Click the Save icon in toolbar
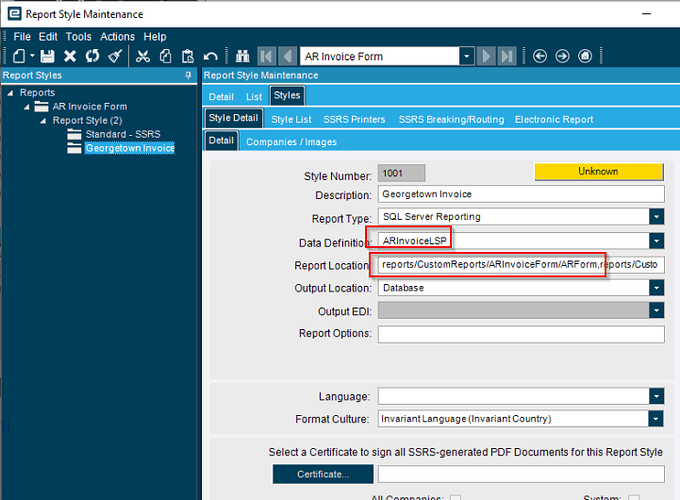This screenshot has width=680, height=500. click(47, 56)
